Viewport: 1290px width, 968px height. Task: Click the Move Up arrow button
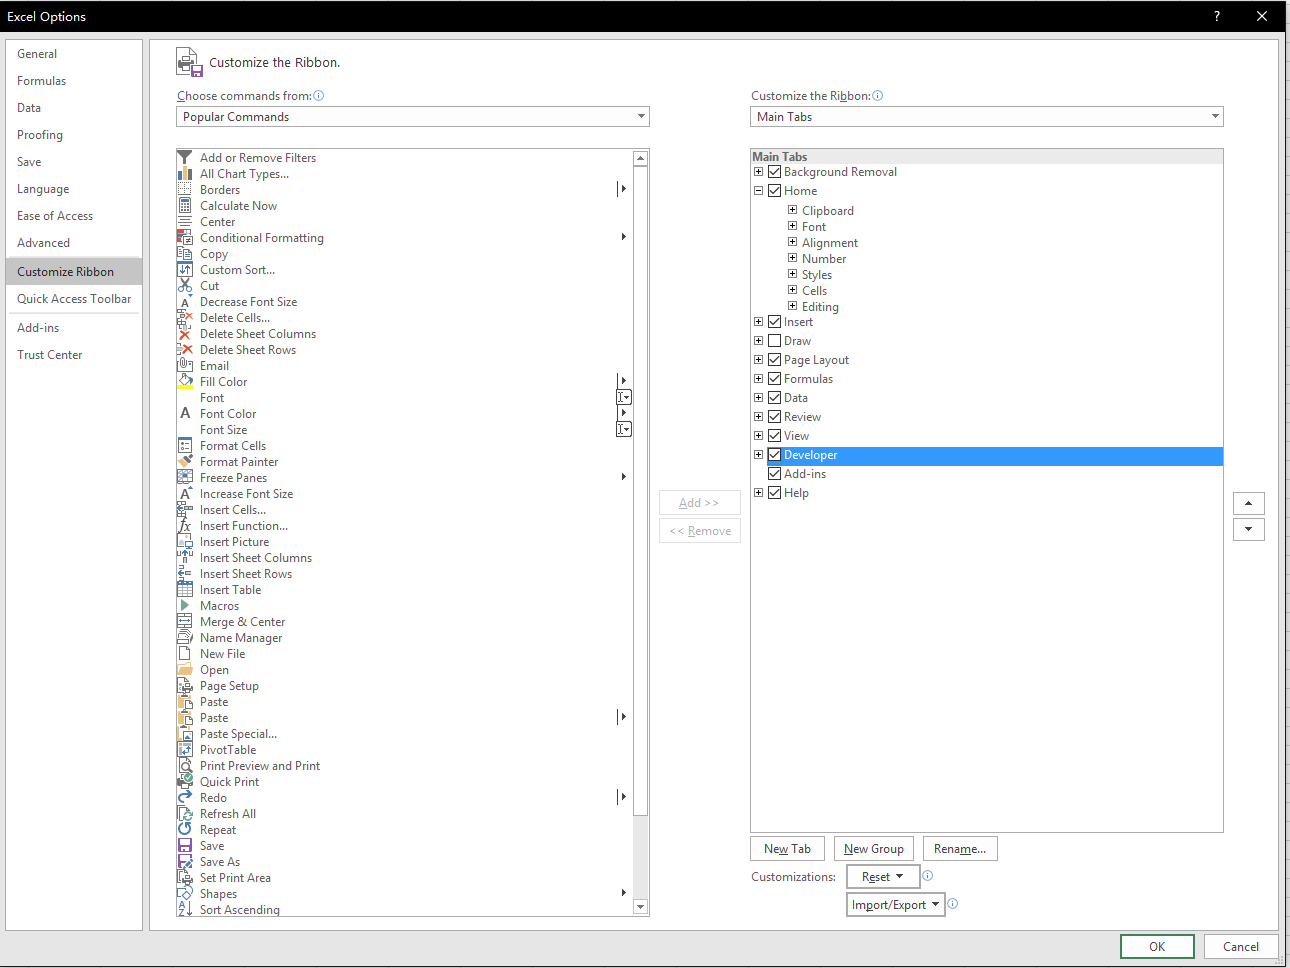point(1249,503)
